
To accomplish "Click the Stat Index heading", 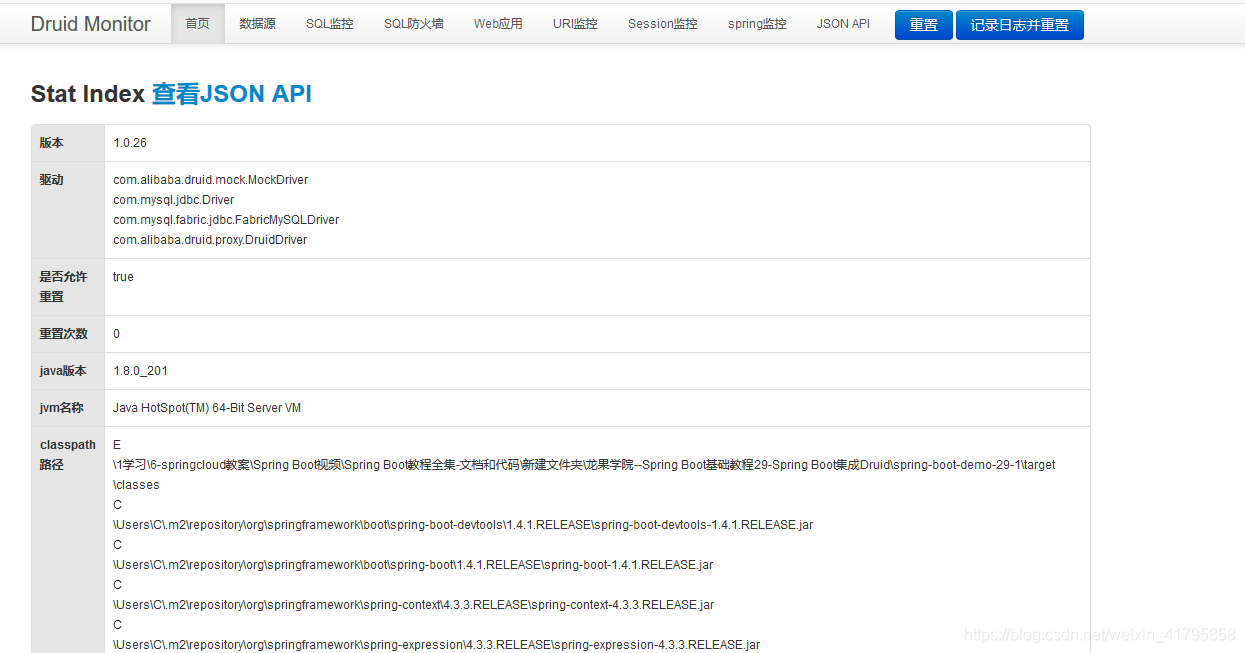I will coord(88,94).
